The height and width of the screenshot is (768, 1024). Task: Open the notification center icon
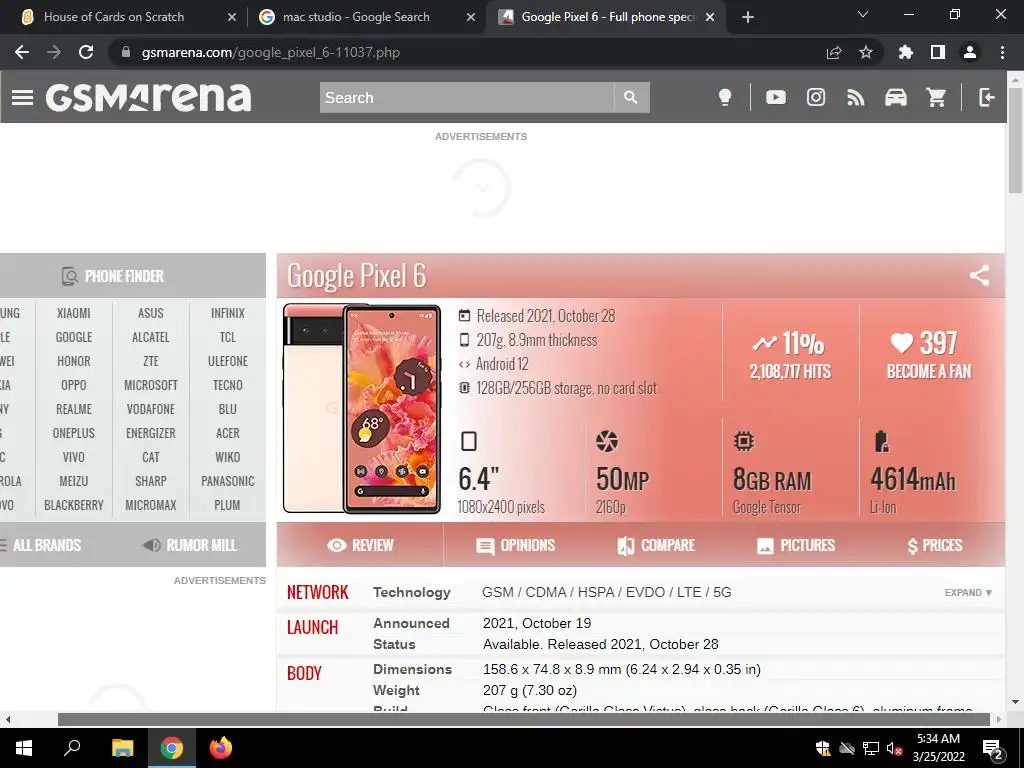(993, 749)
